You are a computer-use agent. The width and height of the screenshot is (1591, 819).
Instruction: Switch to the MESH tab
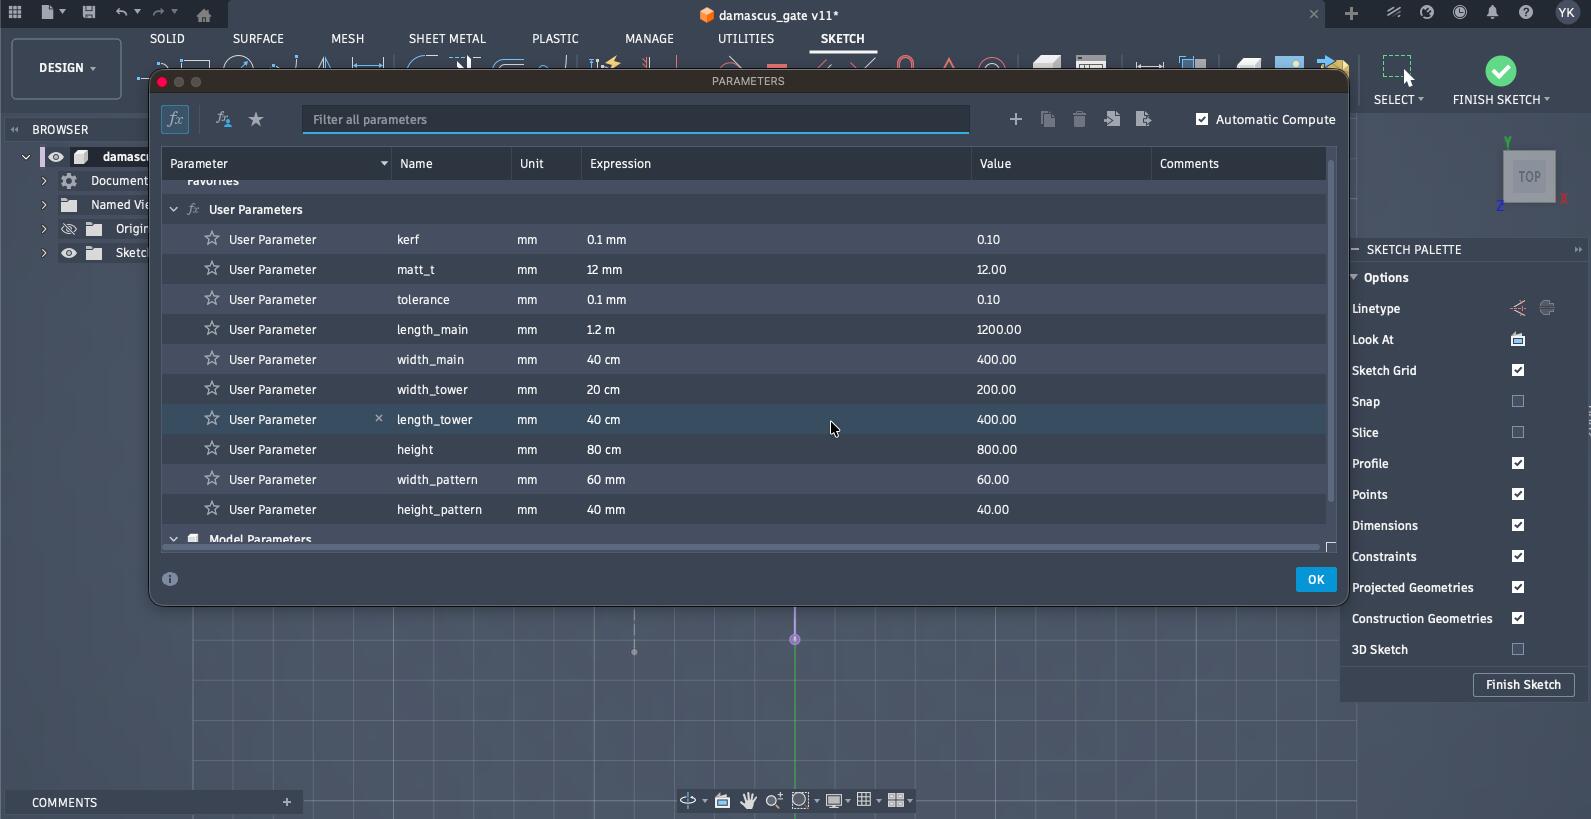tap(347, 38)
